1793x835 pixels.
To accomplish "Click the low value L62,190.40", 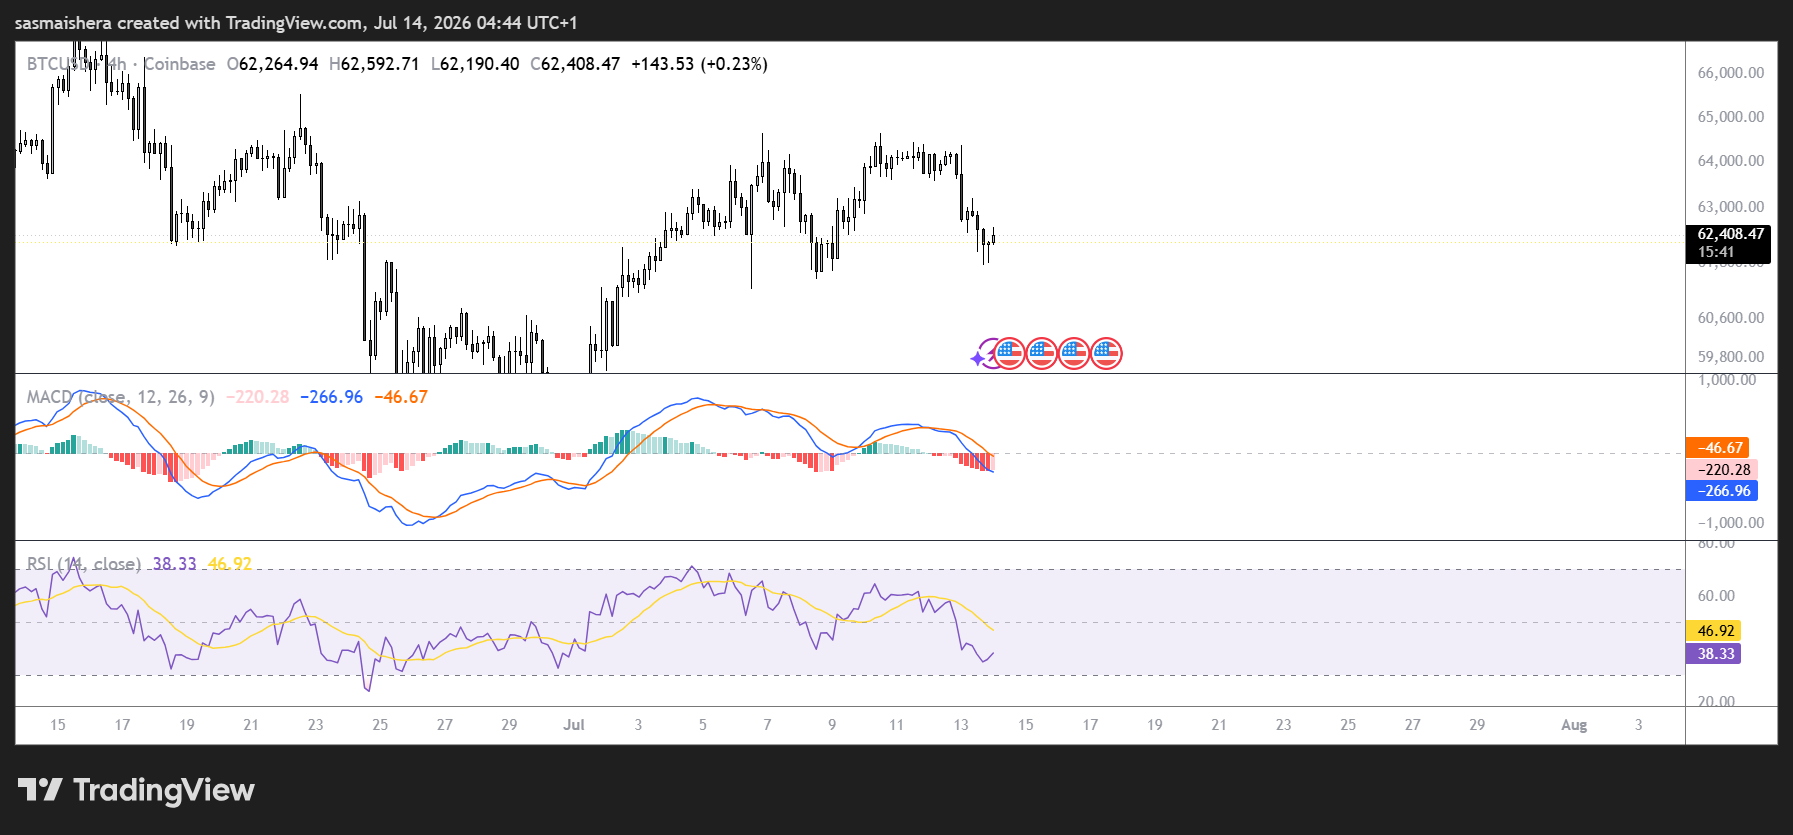I will click(x=475, y=64).
